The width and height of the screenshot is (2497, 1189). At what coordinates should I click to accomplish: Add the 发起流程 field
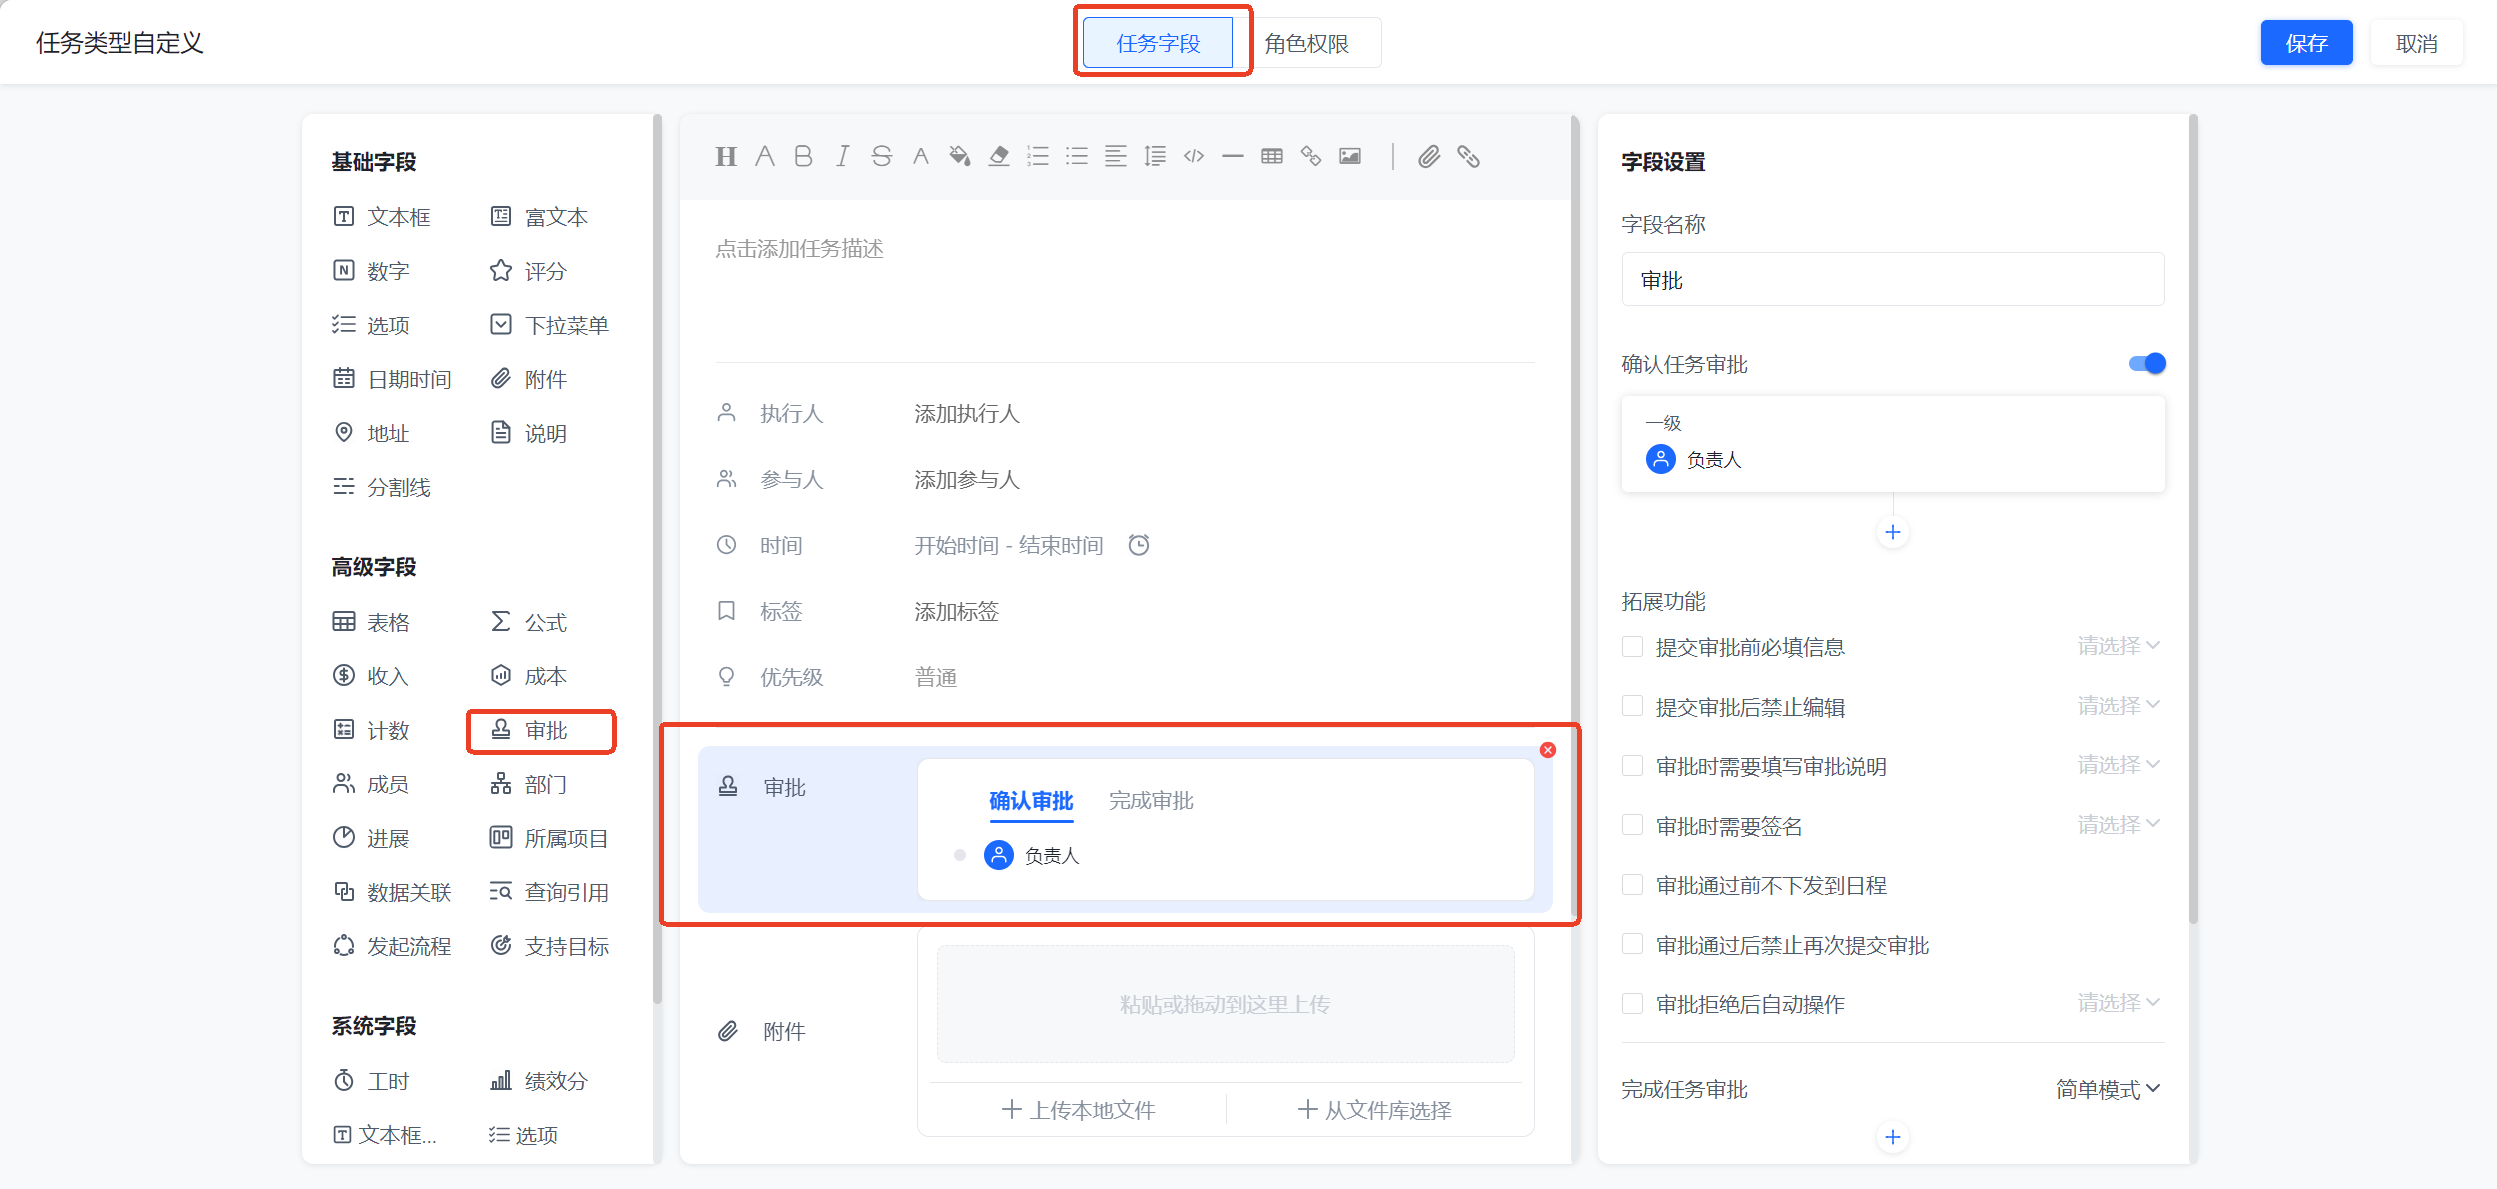coord(392,946)
